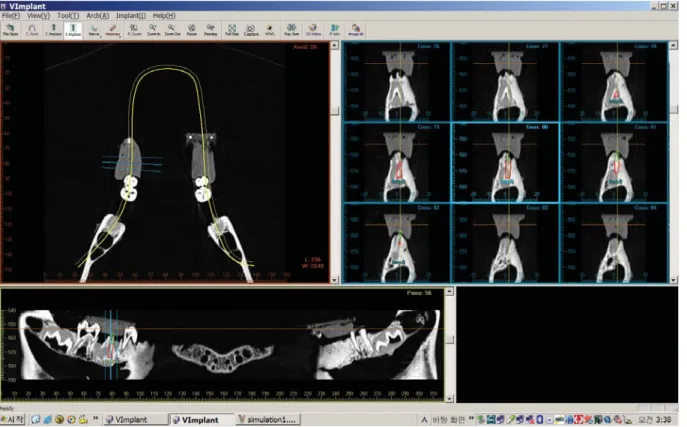This screenshot has width=687, height=427.
Task: Click the active VImplant taskbar button
Action: coord(202,420)
